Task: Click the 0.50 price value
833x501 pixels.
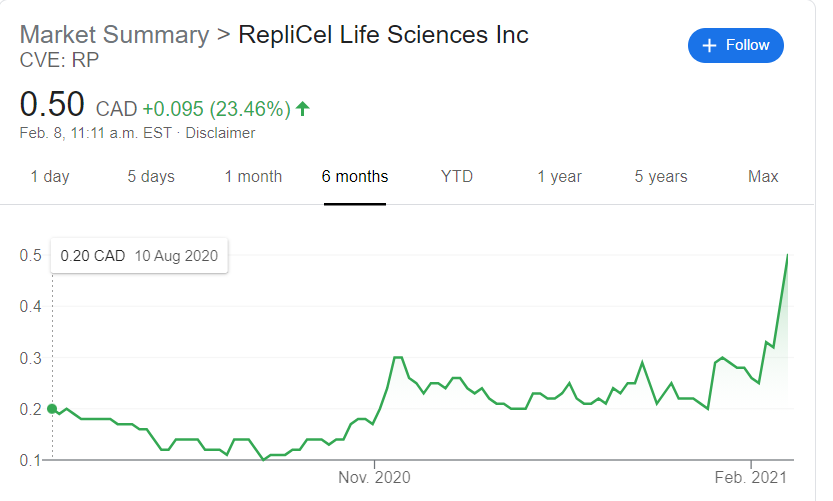Action: tap(53, 105)
